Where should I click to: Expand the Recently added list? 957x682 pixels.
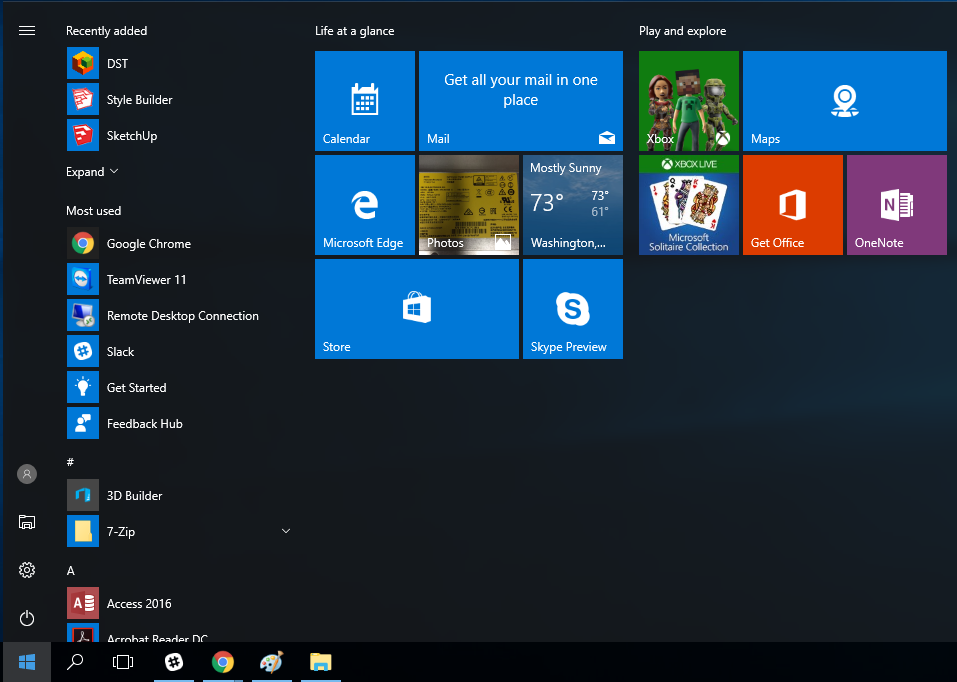pyautogui.click(x=92, y=172)
